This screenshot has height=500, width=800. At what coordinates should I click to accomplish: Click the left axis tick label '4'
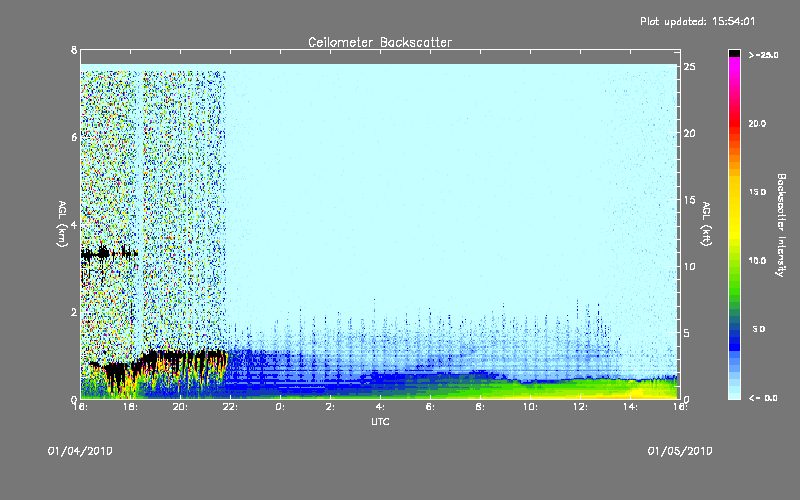[x=74, y=224]
